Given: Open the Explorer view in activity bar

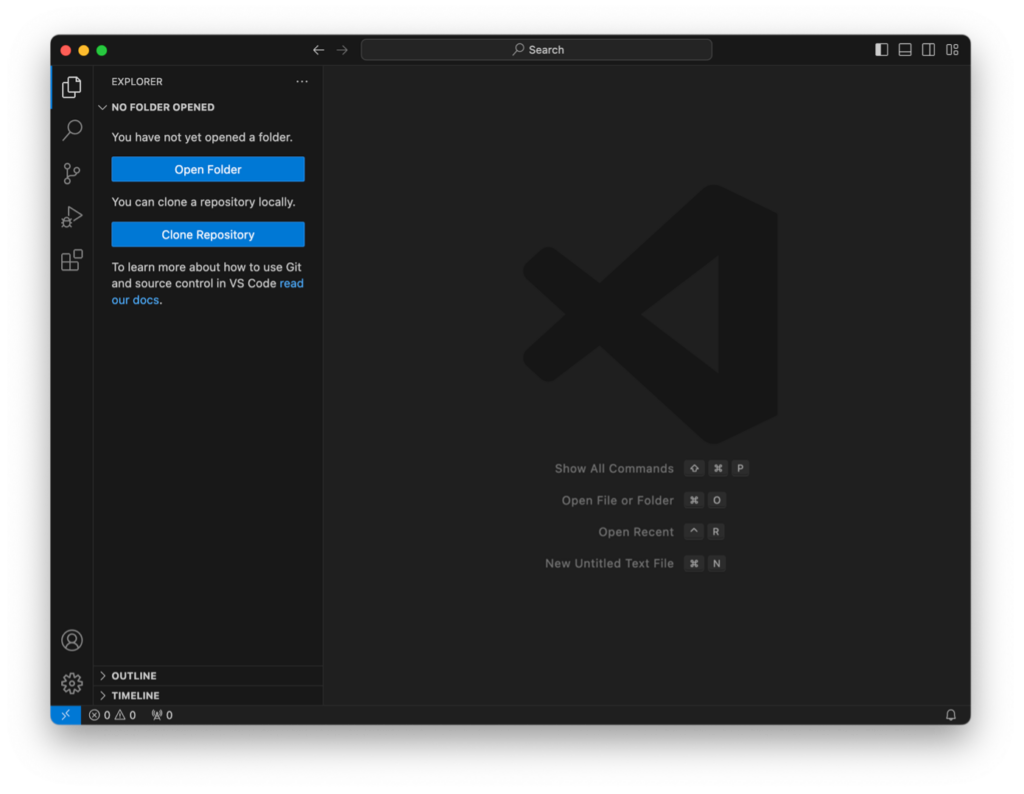Looking at the screenshot, I should point(72,87).
